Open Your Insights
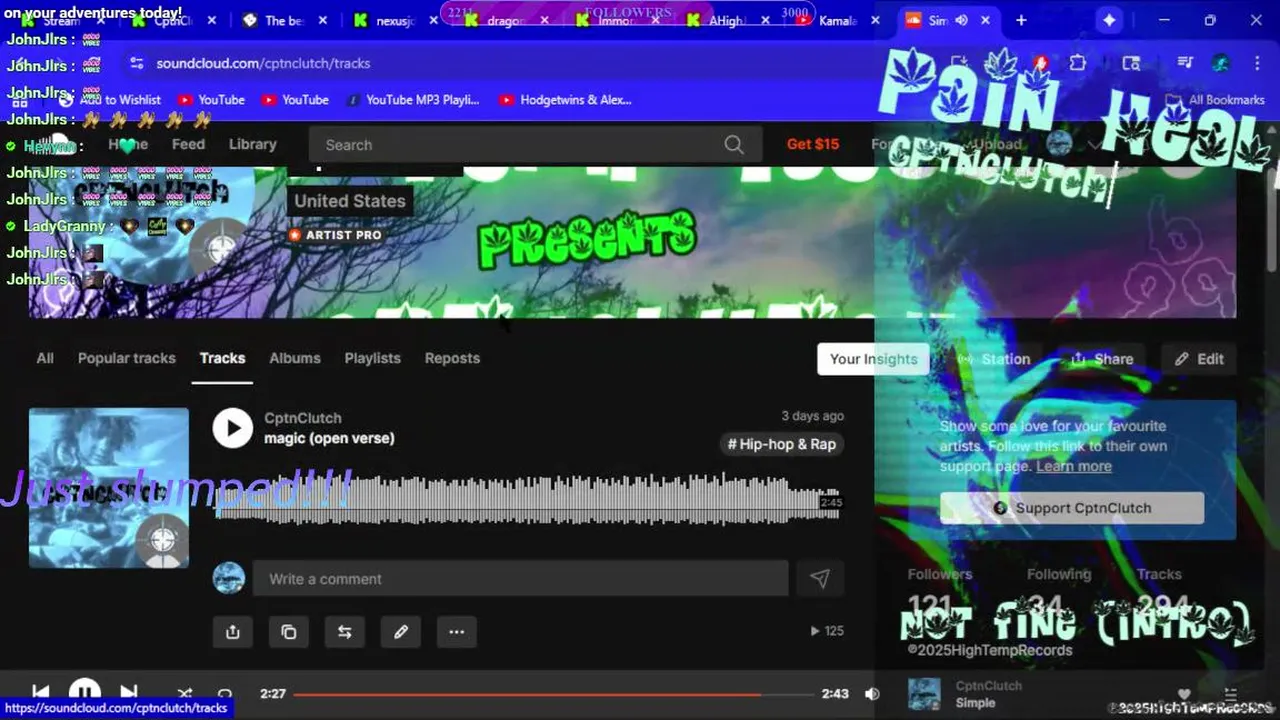 (x=873, y=359)
